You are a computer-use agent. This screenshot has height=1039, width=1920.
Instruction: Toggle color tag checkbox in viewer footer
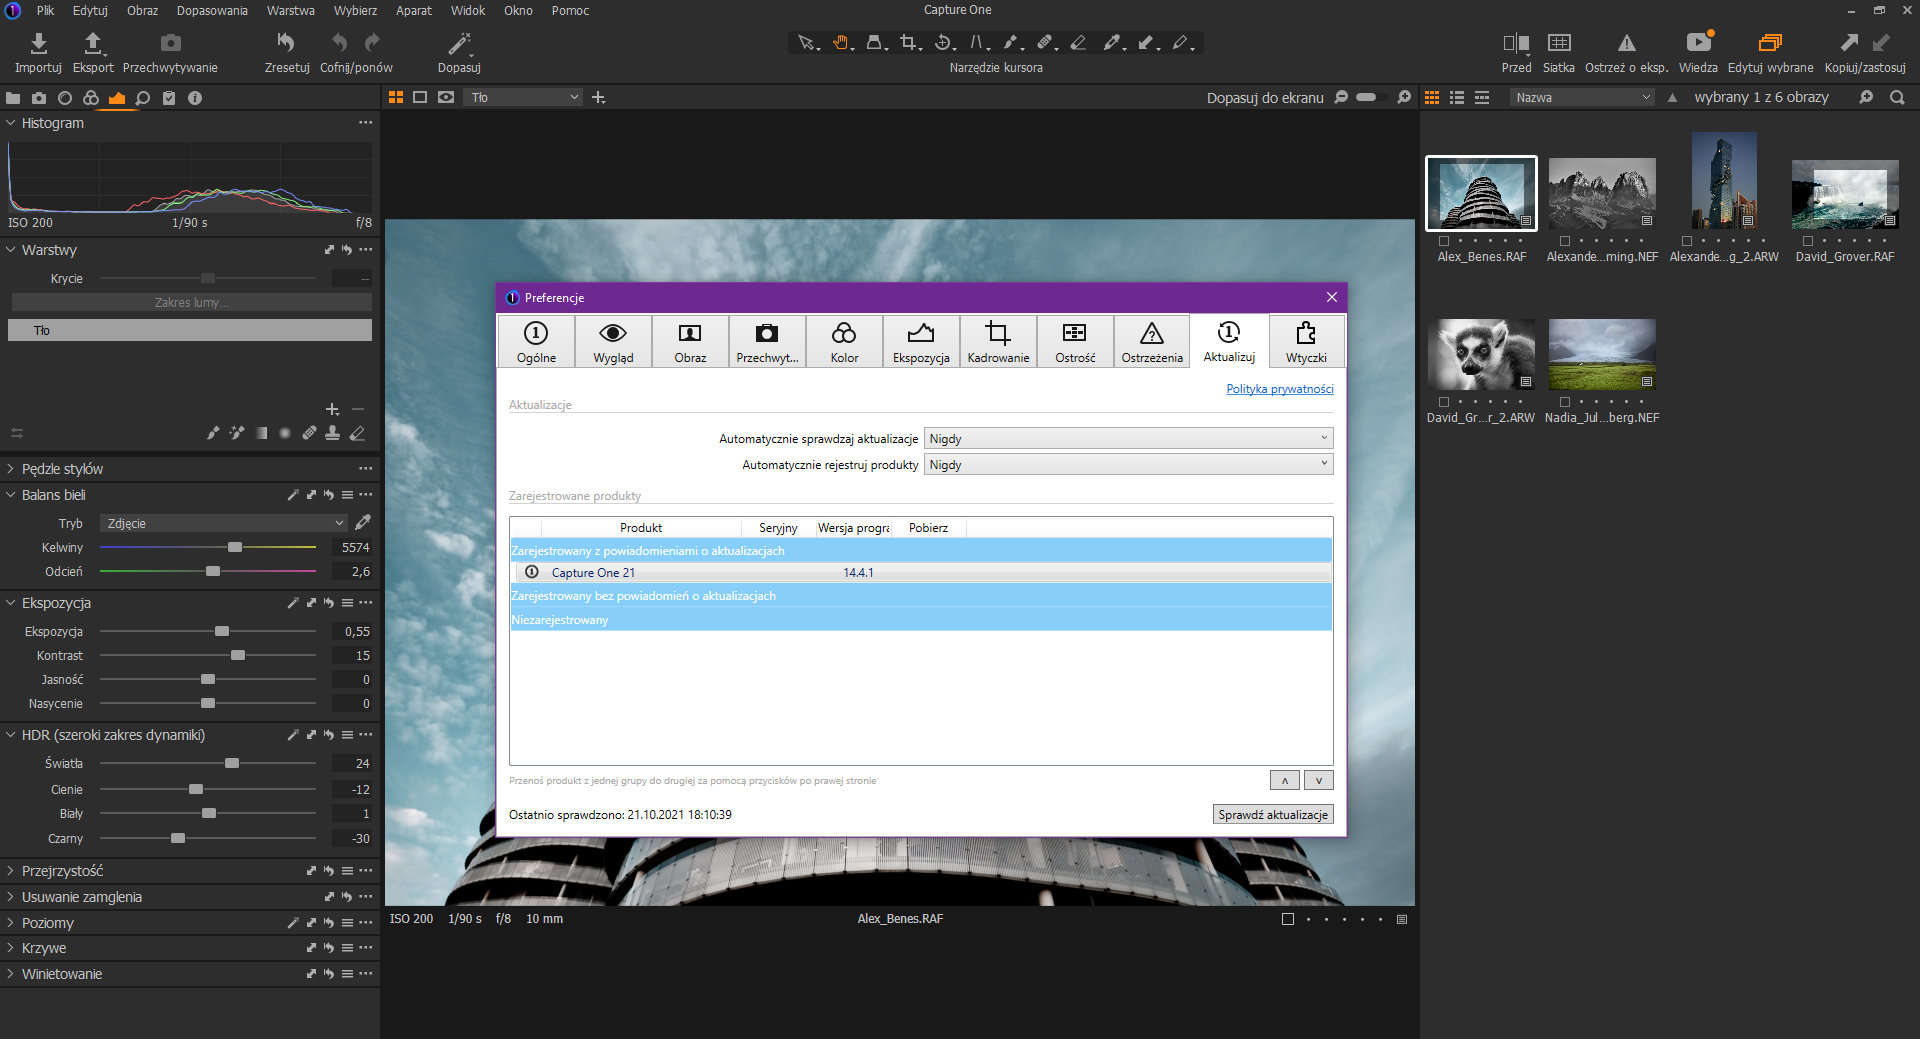coord(1288,919)
